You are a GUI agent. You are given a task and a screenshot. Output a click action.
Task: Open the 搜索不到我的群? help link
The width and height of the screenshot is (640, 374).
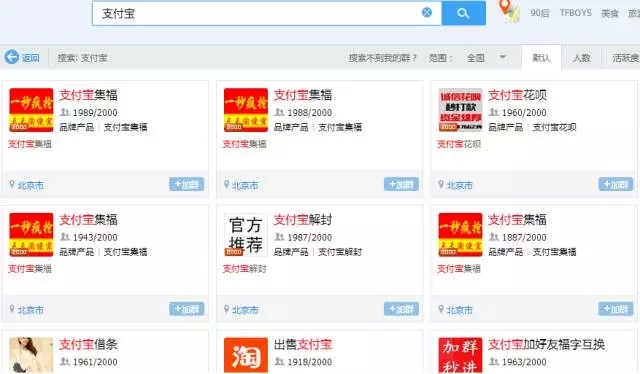[383, 58]
